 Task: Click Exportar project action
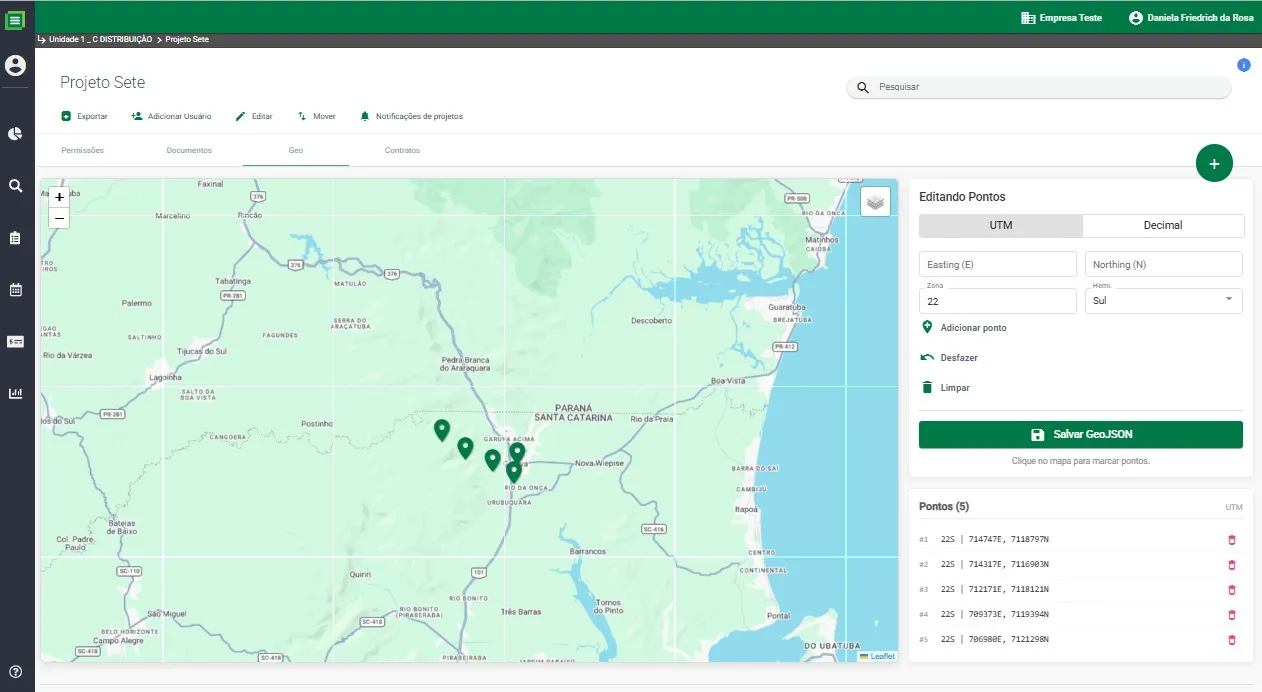[x=84, y=116]
